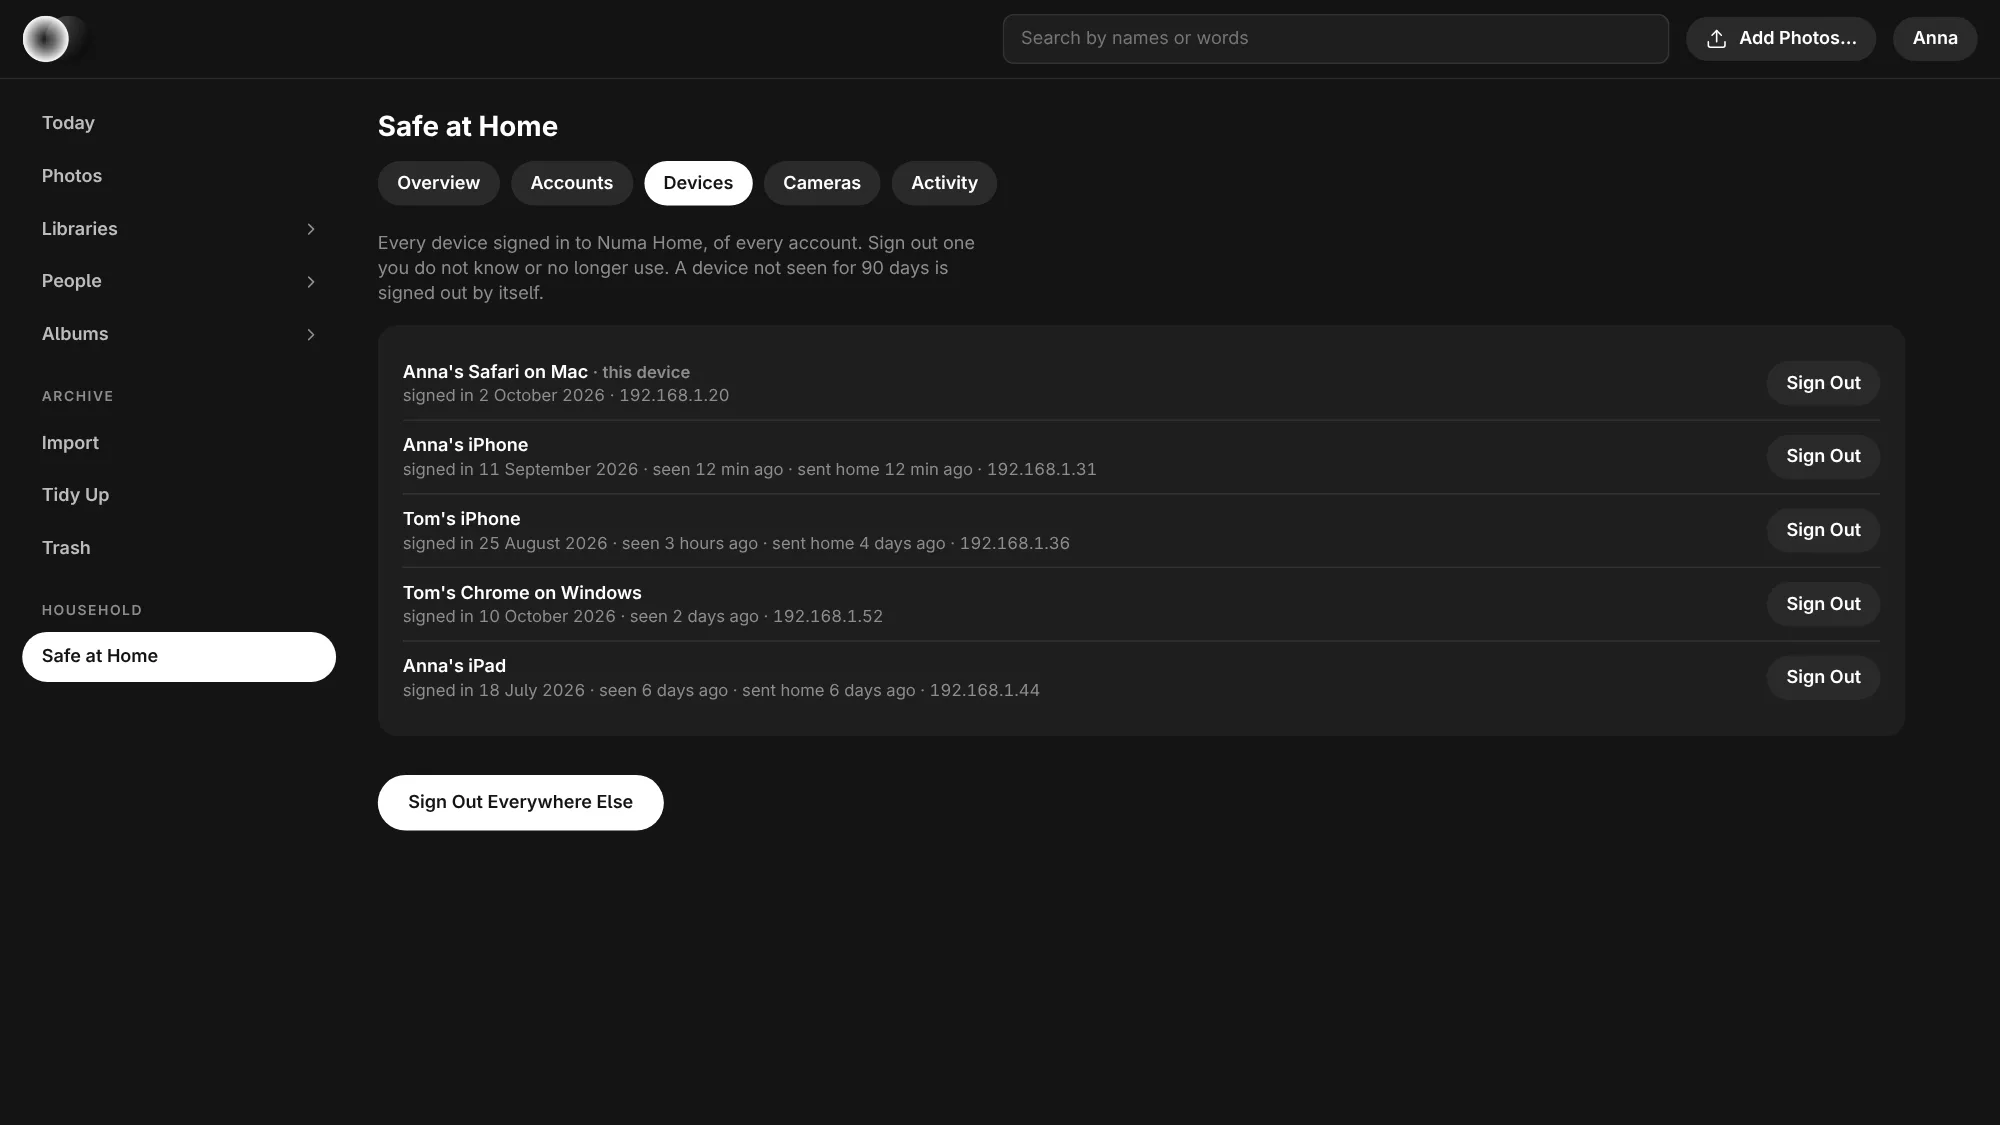The width and height of the screenshot is (2000, 1125).
Task: Select the Devices tab
Action: click(698, 183)
